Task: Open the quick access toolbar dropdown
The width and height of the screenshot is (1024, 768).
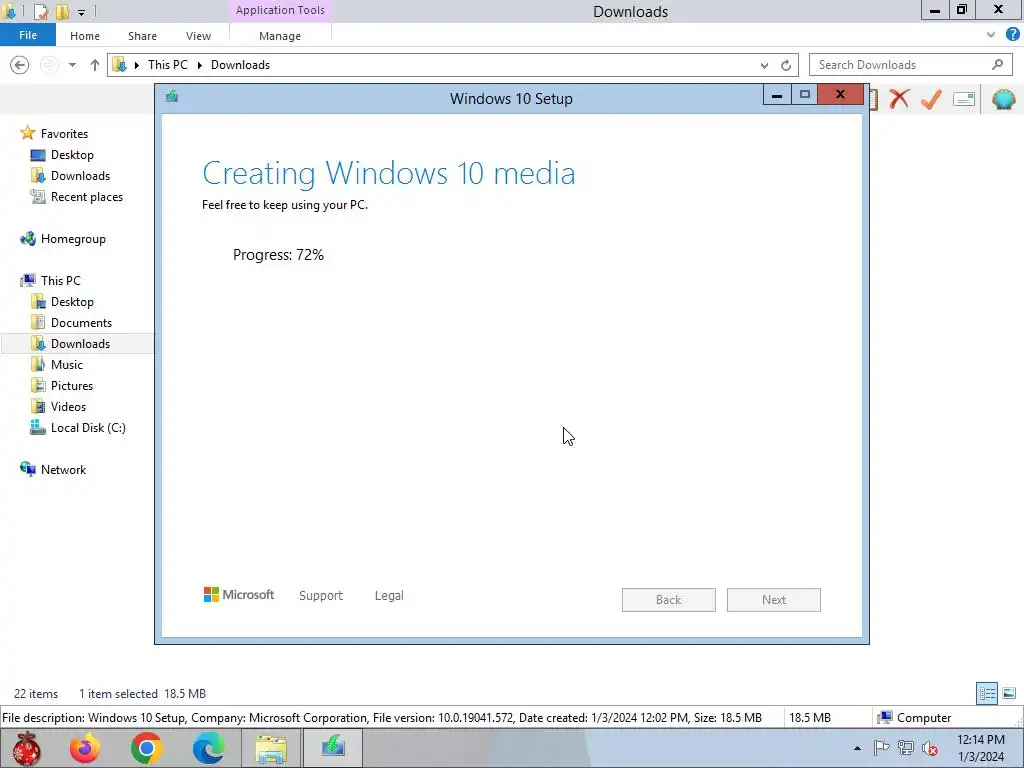Action: (81, 12)
